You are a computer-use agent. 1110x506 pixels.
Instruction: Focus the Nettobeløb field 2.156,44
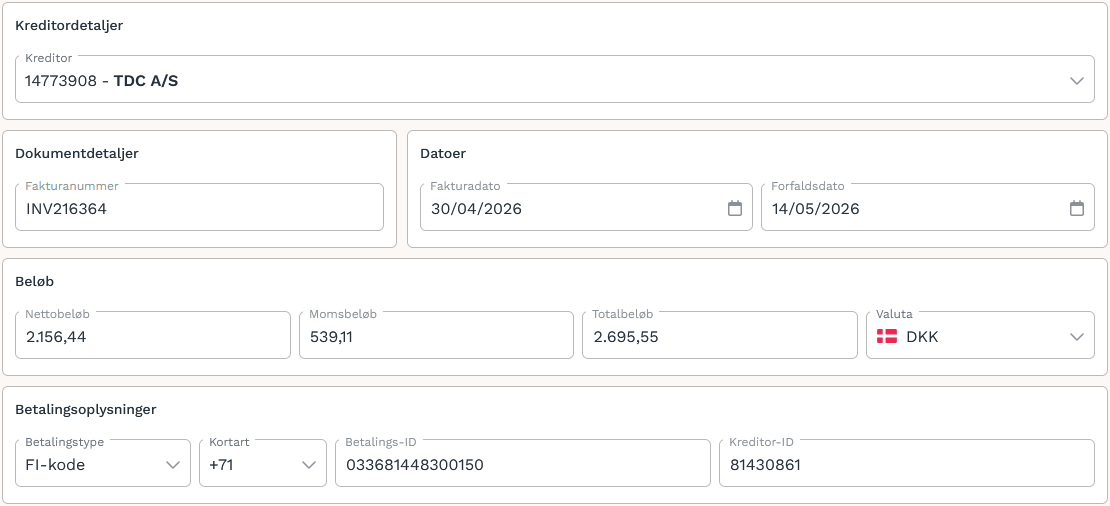[153, 335]
